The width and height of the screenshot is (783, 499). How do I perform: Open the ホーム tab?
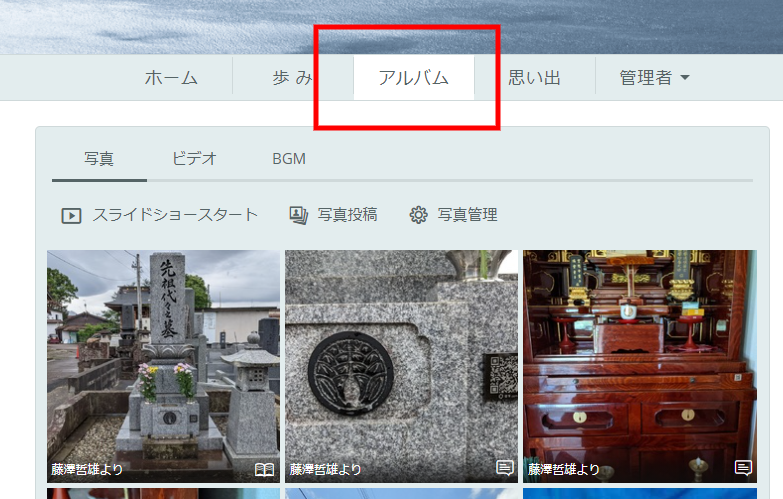click(x=171, y=78)
